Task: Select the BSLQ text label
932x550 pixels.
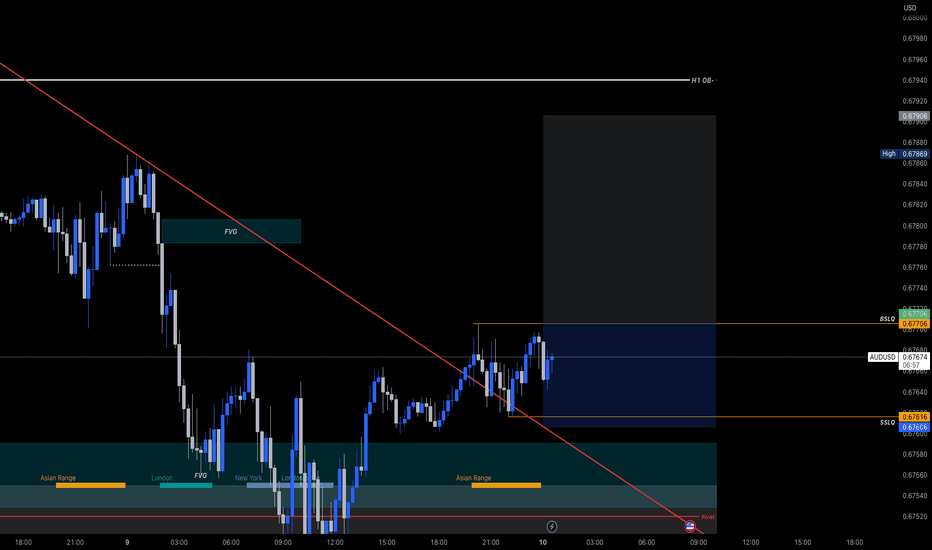Action: [887, 319]
